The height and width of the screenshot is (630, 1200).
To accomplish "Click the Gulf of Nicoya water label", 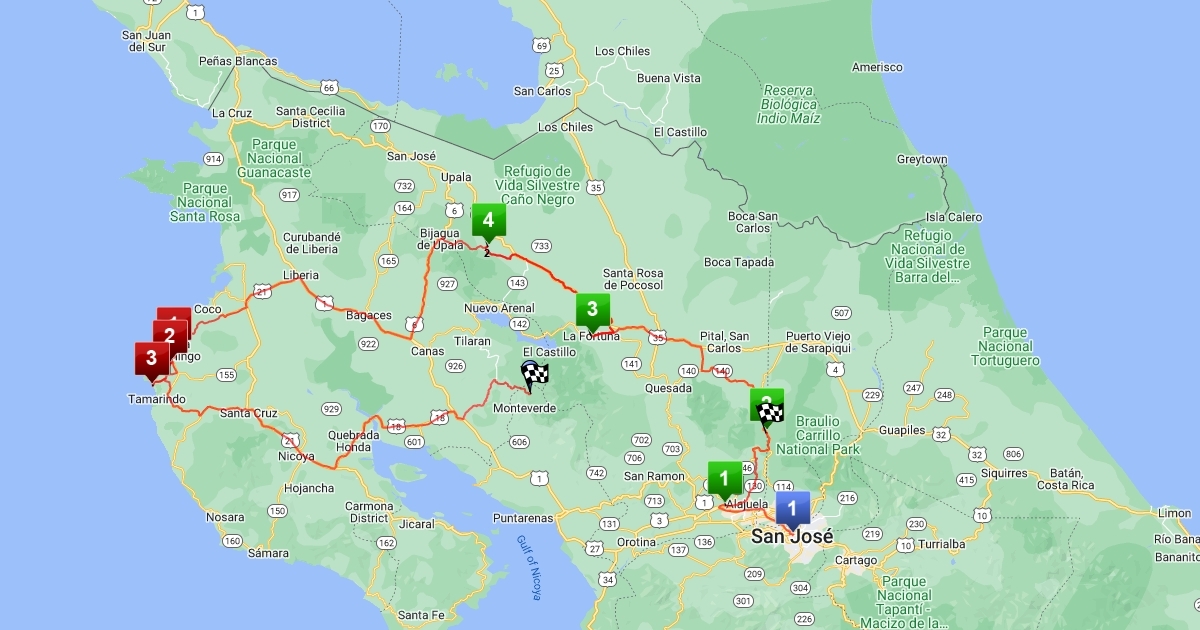I will tap(529, 568).
